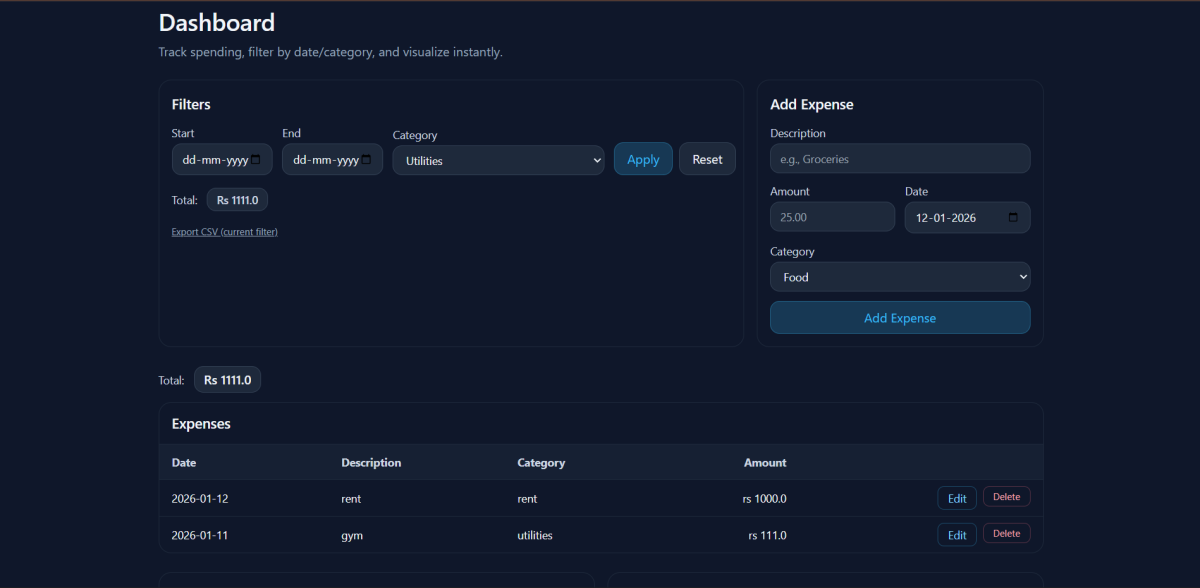Delete the gym expense entry

pyautogui.click(x=1006, y=534)
